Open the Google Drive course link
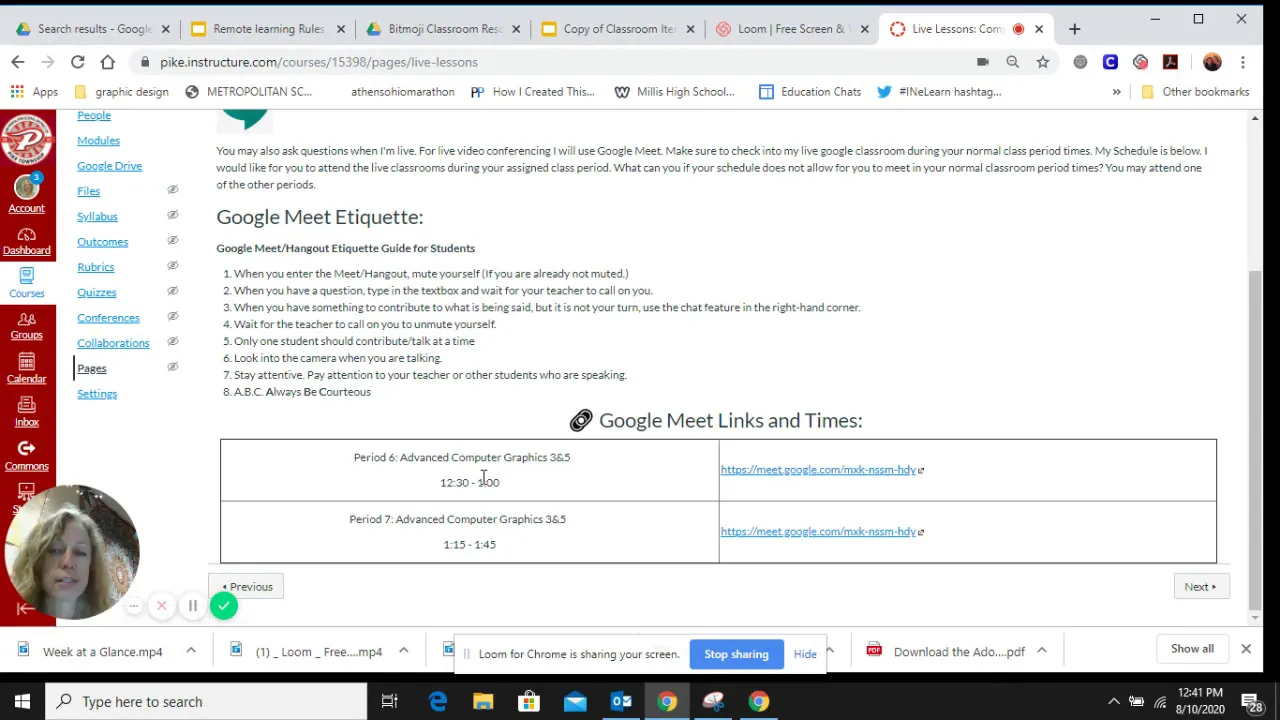The height and width of the screenshot is (720, 1280). click(110, 166)
